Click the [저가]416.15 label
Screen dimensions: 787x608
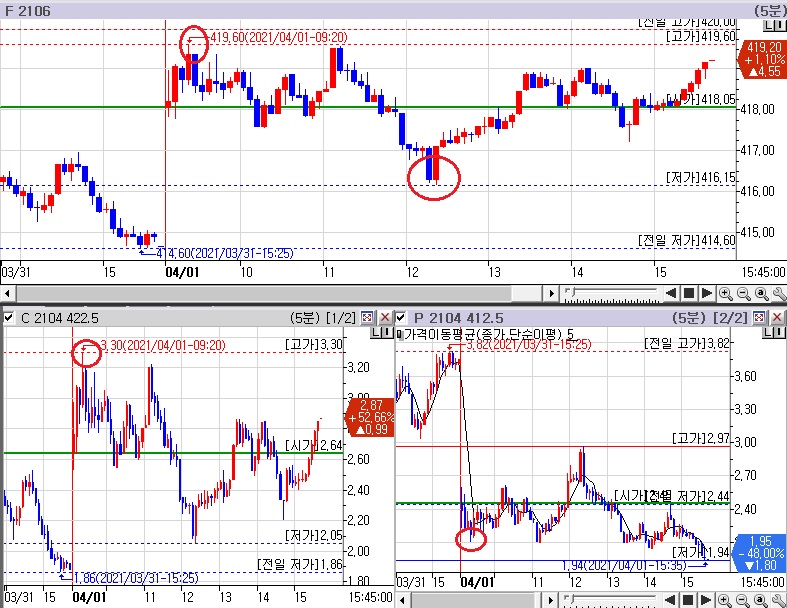coord(701,177)
